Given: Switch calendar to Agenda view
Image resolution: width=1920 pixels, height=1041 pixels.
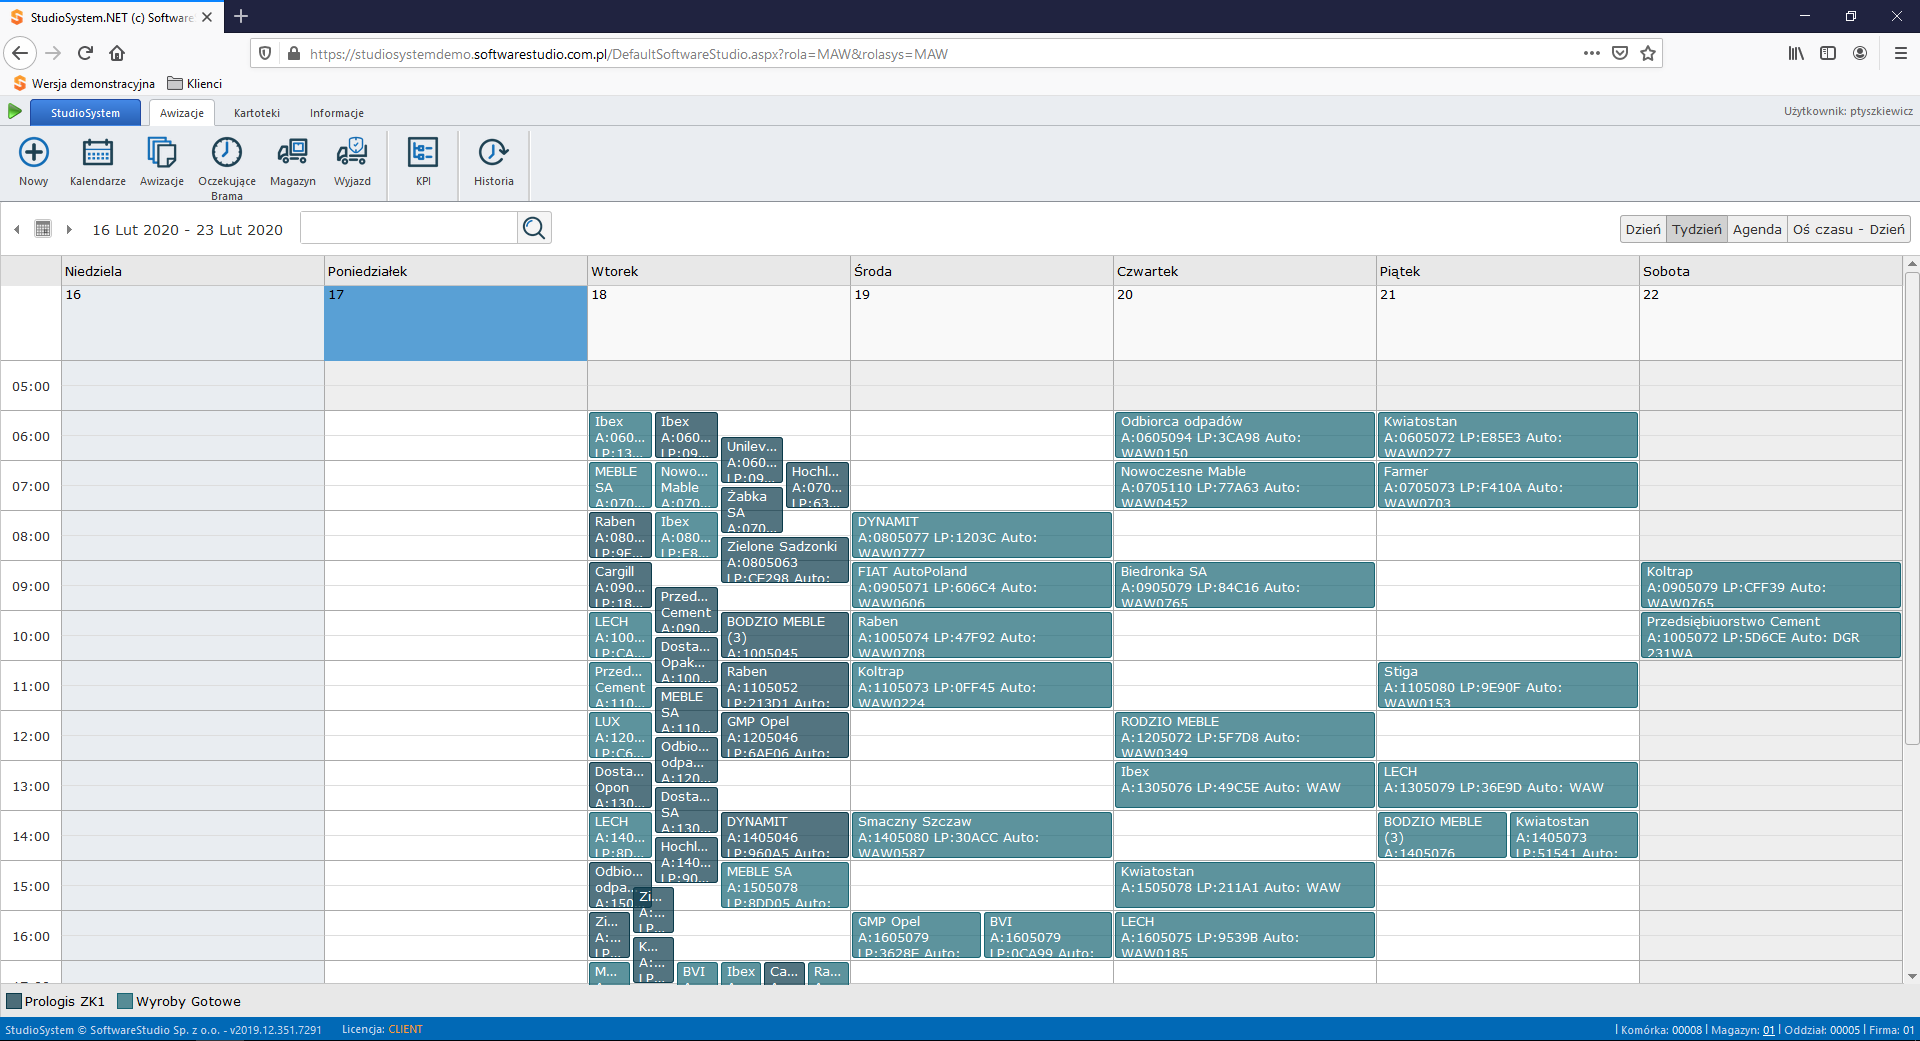Looking at the screenshot, I should tap(1757, 229).
